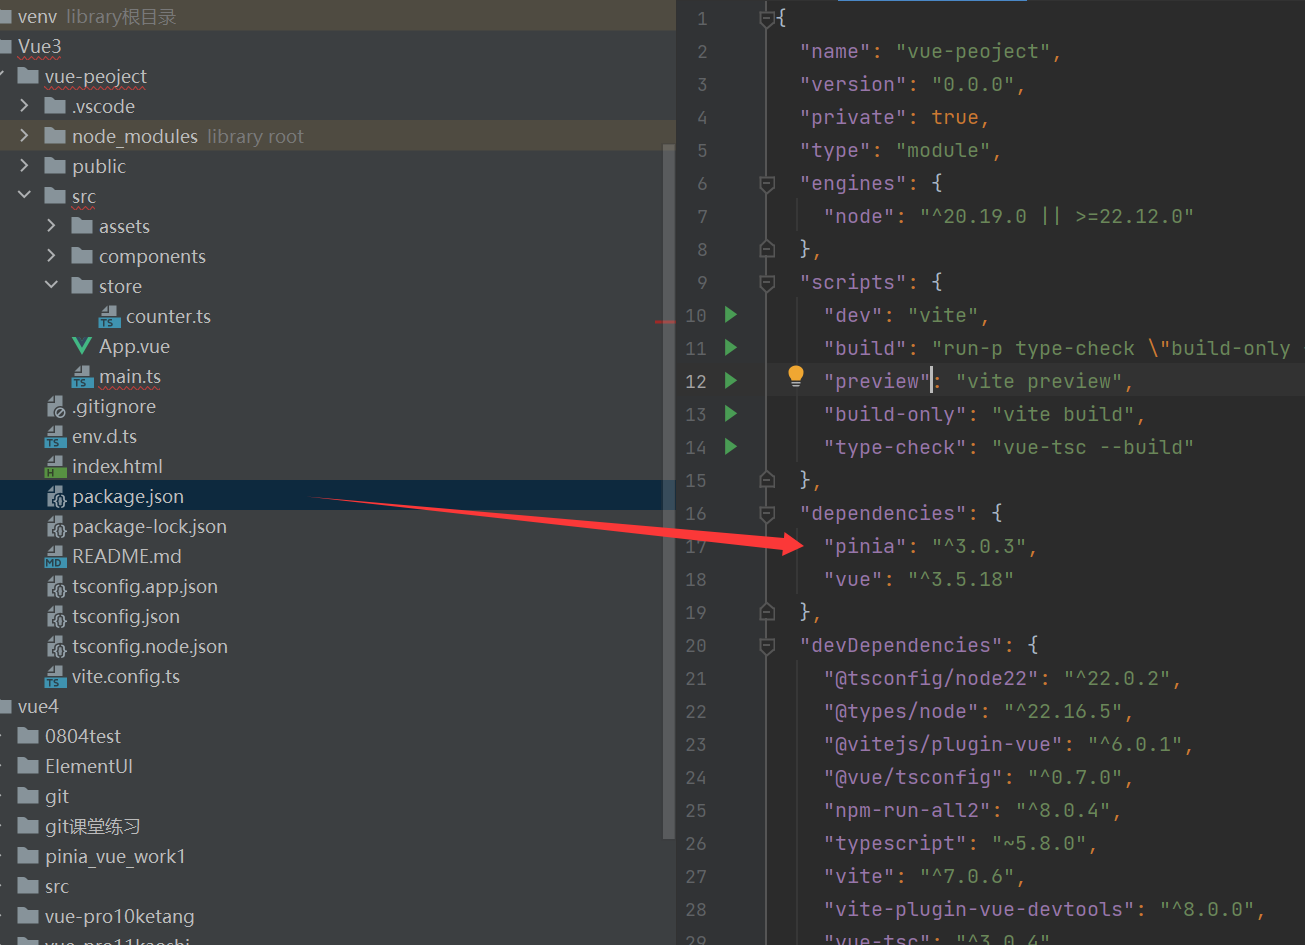Click the node_modules folder icon
Viewport: 1305px width, 945px height.
[55, 136]
